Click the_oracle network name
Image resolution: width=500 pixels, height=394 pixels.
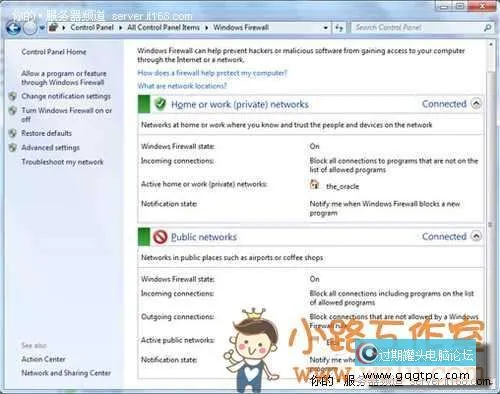coord(342,186)
